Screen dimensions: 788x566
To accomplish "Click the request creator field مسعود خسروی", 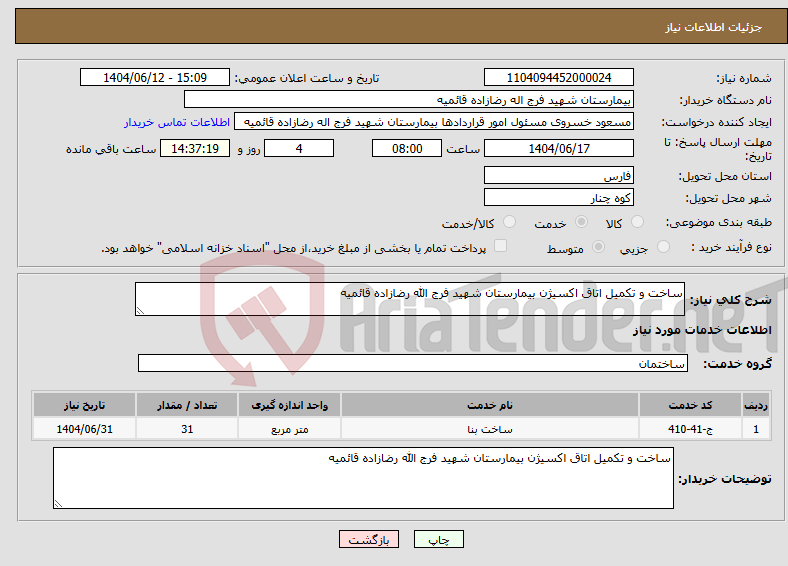I will [434, 122].
